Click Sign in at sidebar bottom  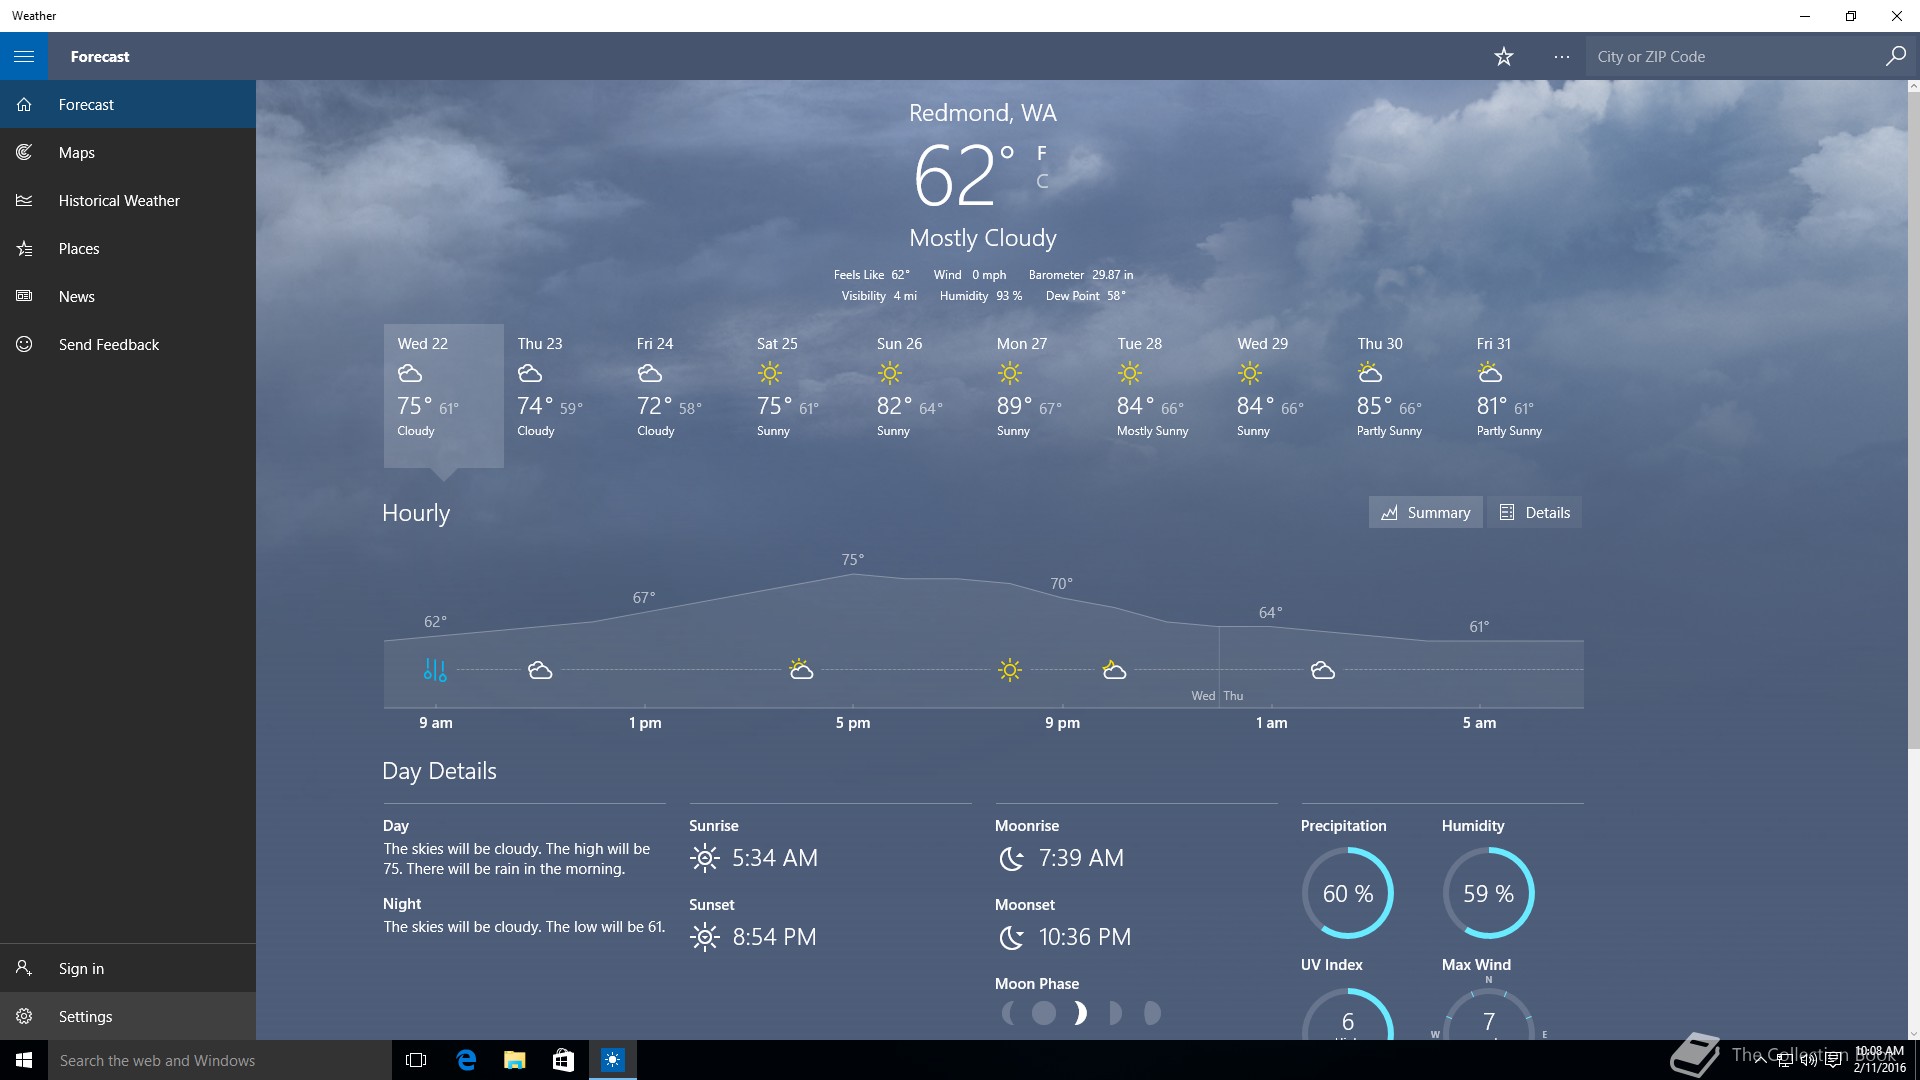click(80, 969)
